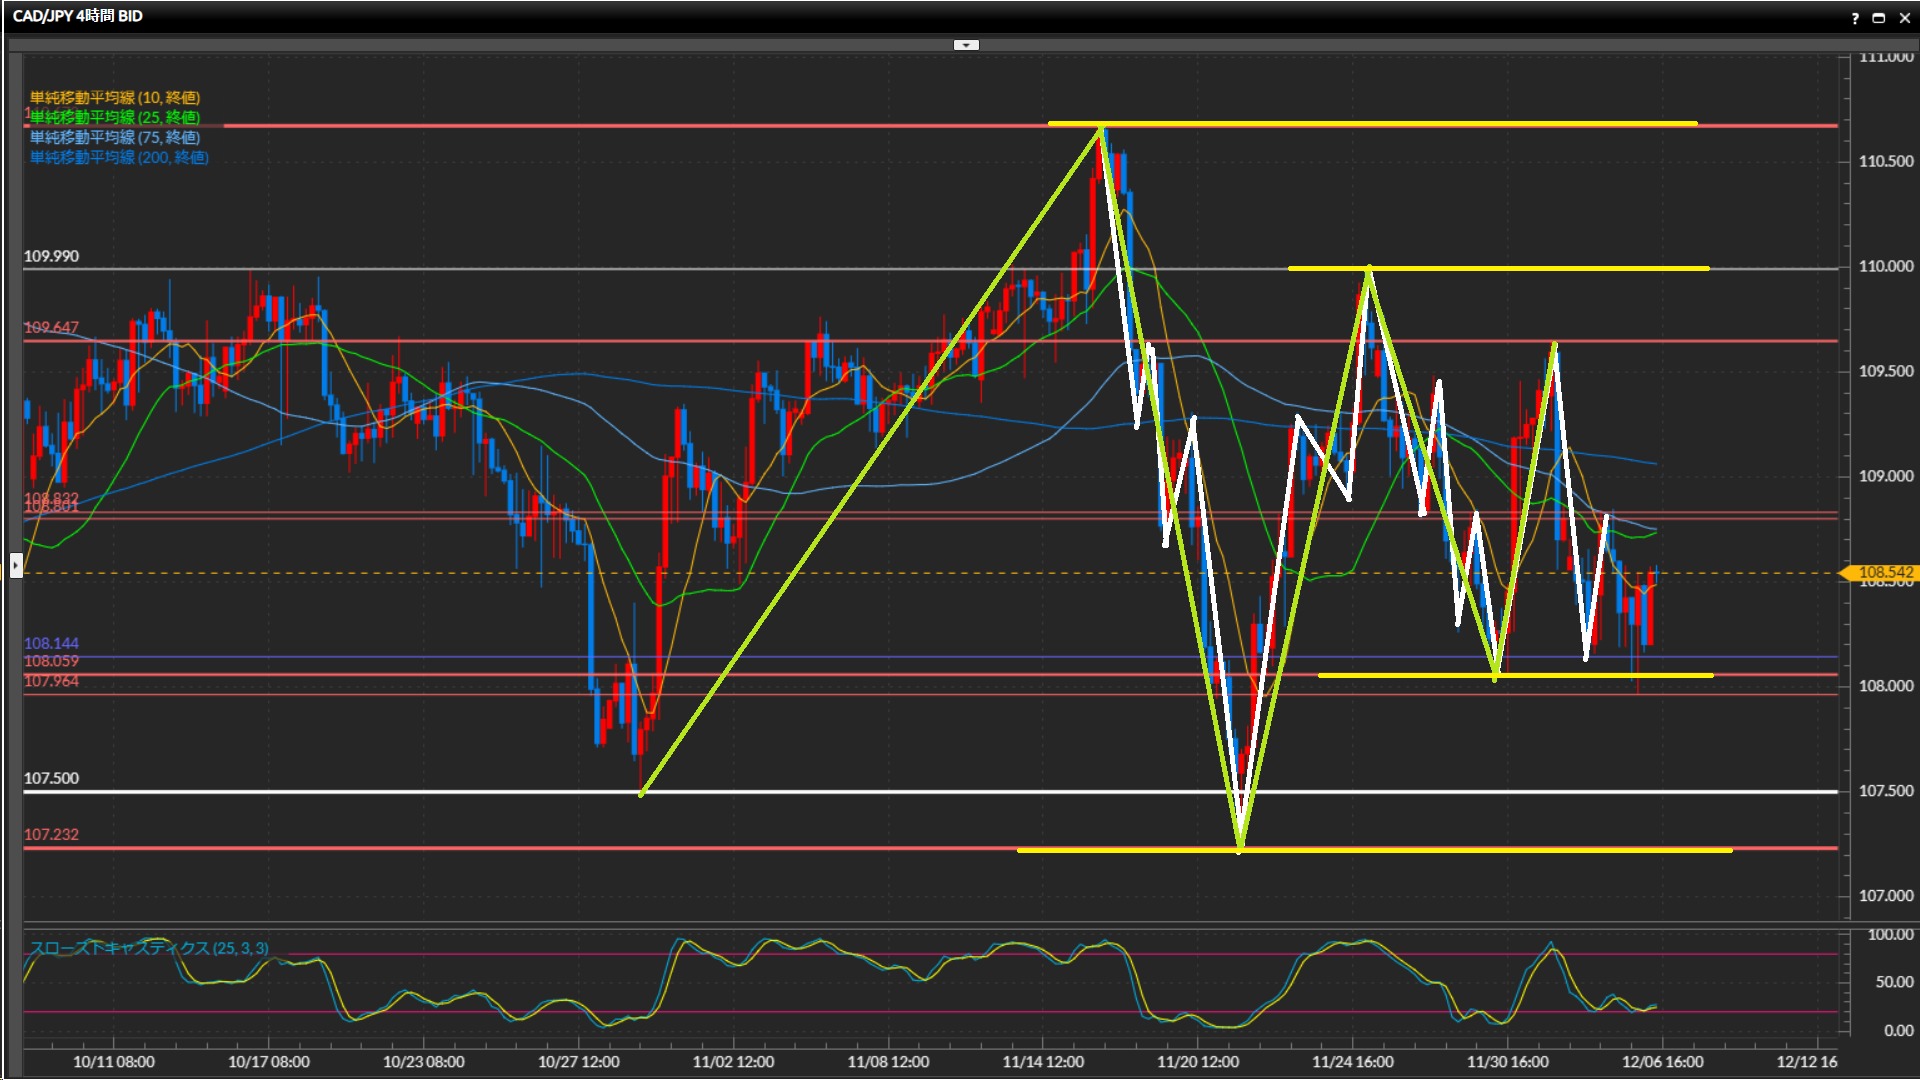Click the CAD/JPY 4時間 BID title text
Viewport: 1920px width, 1080px height.
(77, 16)
